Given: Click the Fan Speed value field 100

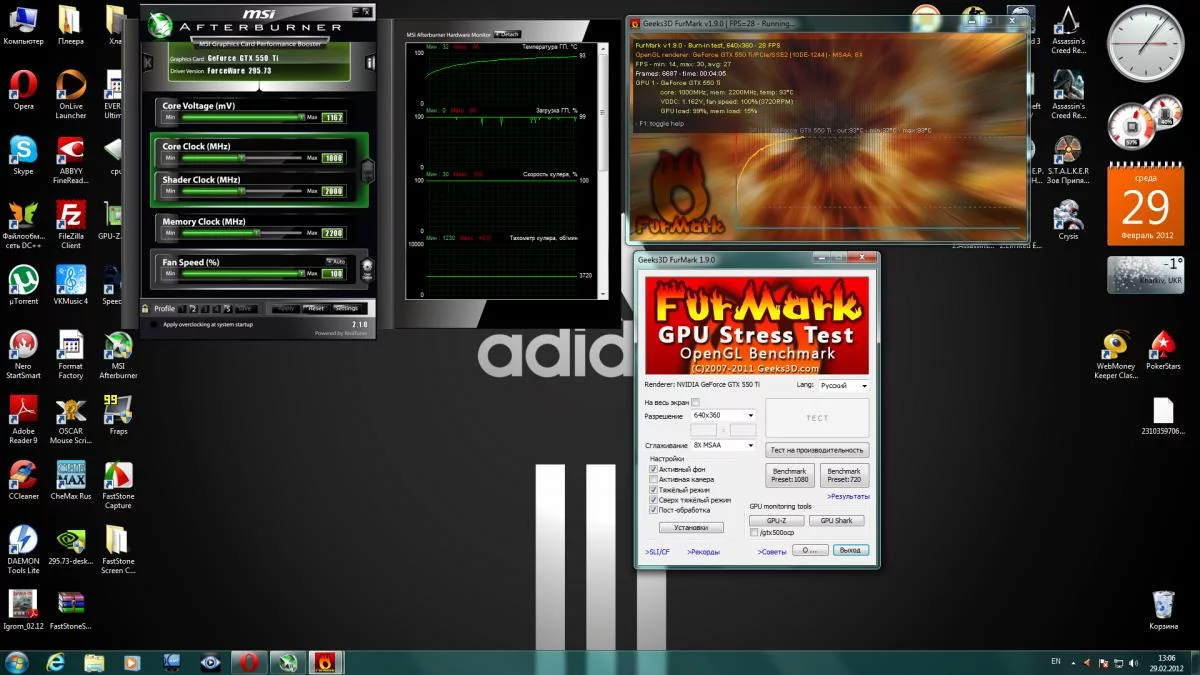Looking at the screenshot, I should pos(332,273).
